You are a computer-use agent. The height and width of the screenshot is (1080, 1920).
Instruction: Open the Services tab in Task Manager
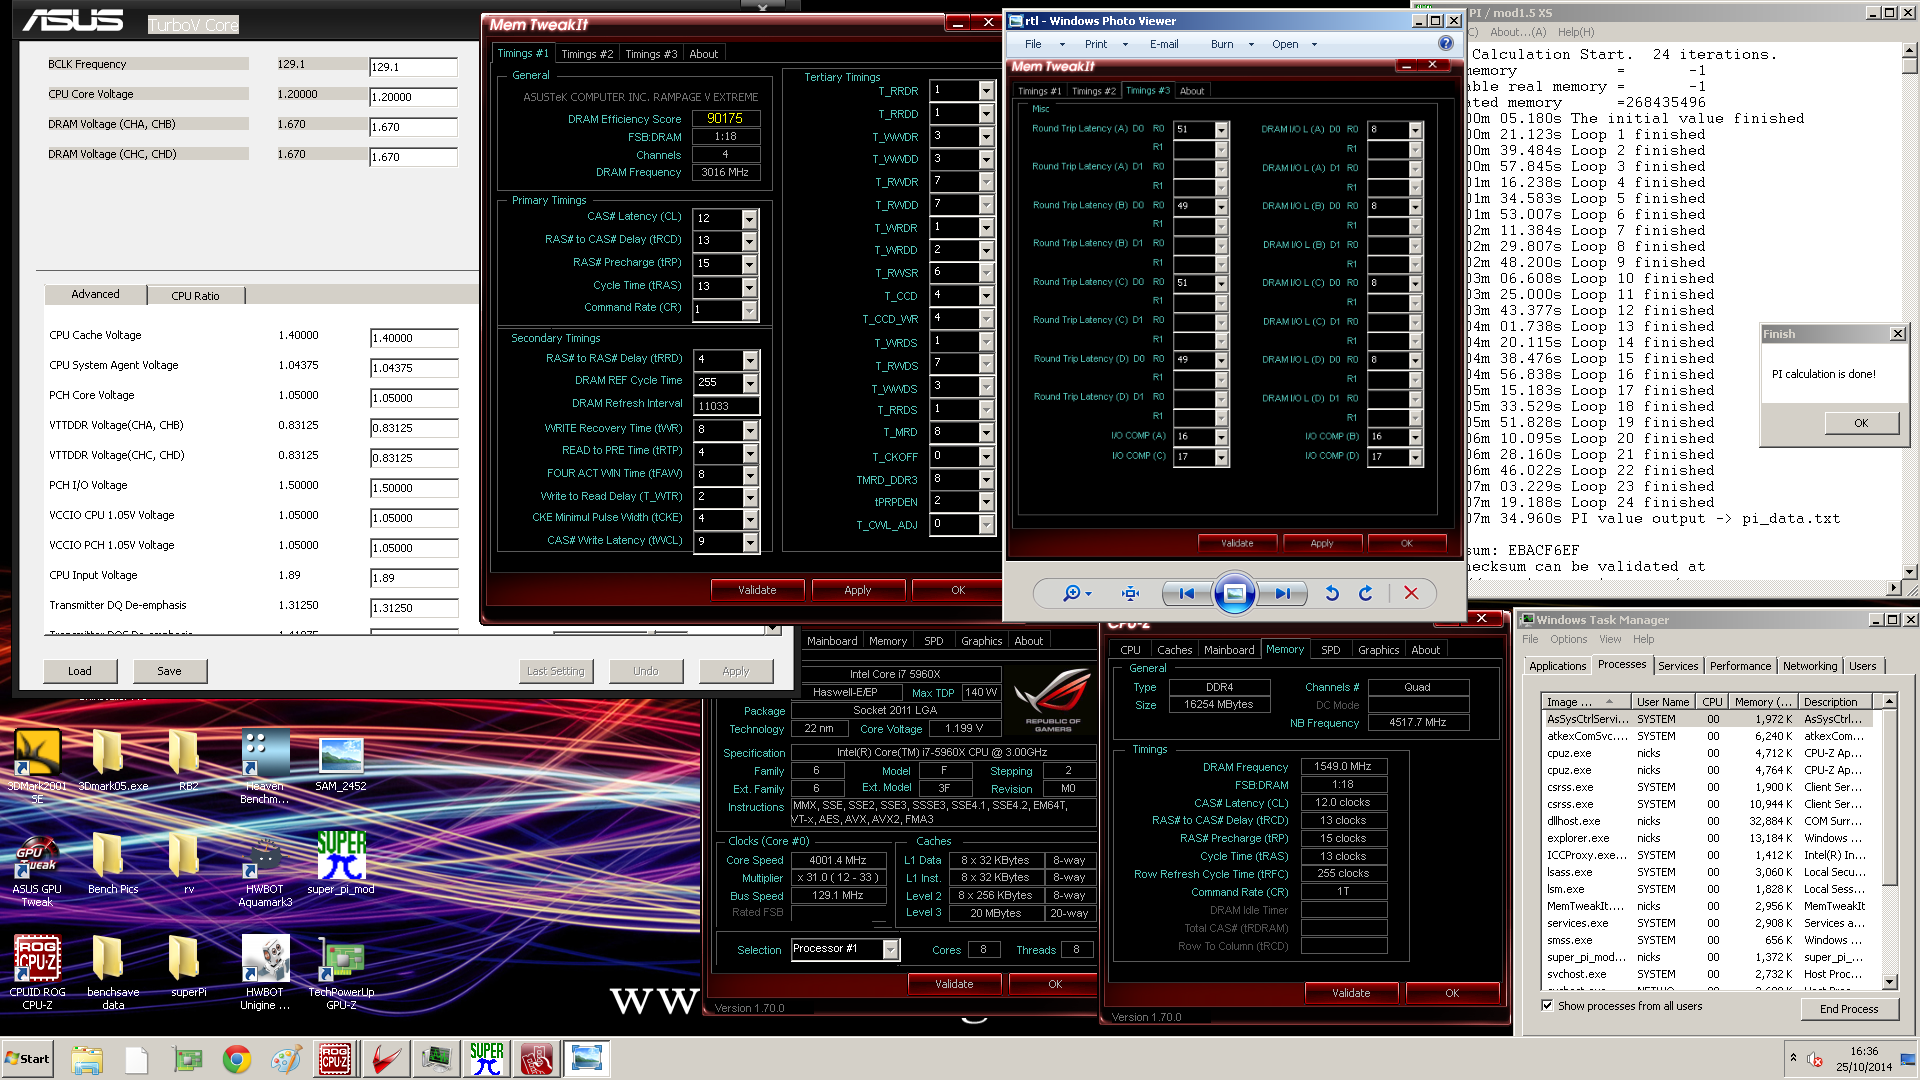coord(1678,666)
